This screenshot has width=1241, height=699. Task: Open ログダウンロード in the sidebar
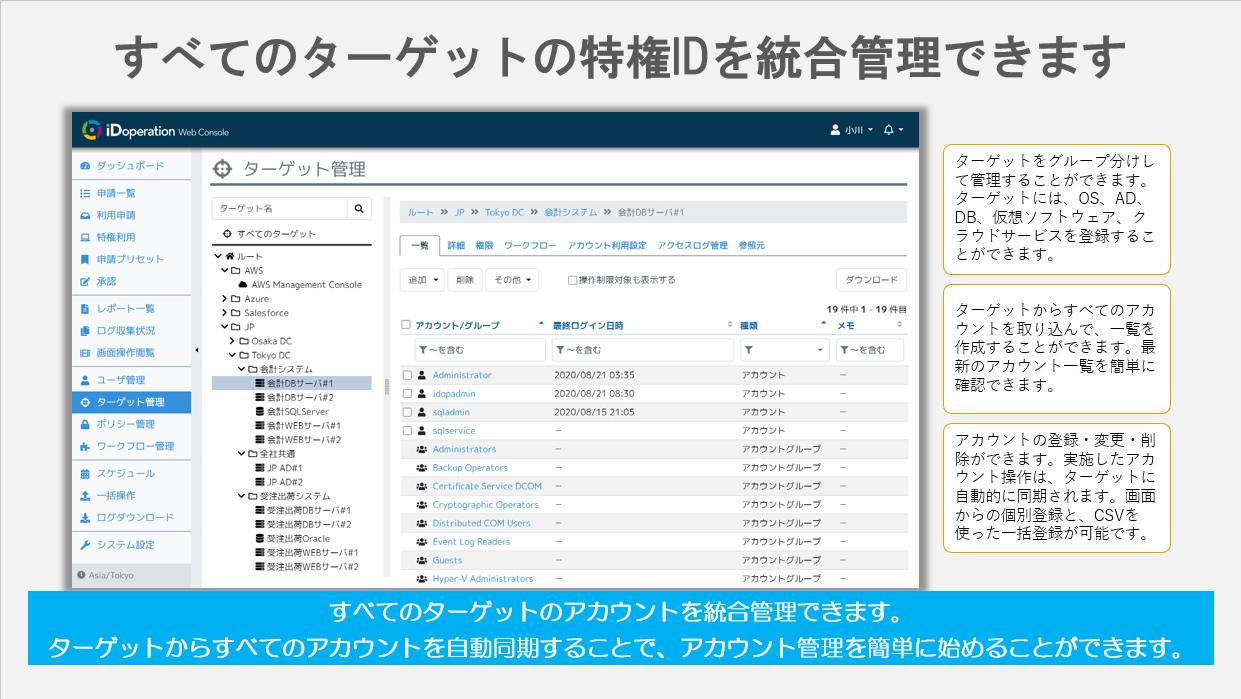point(134,517)
